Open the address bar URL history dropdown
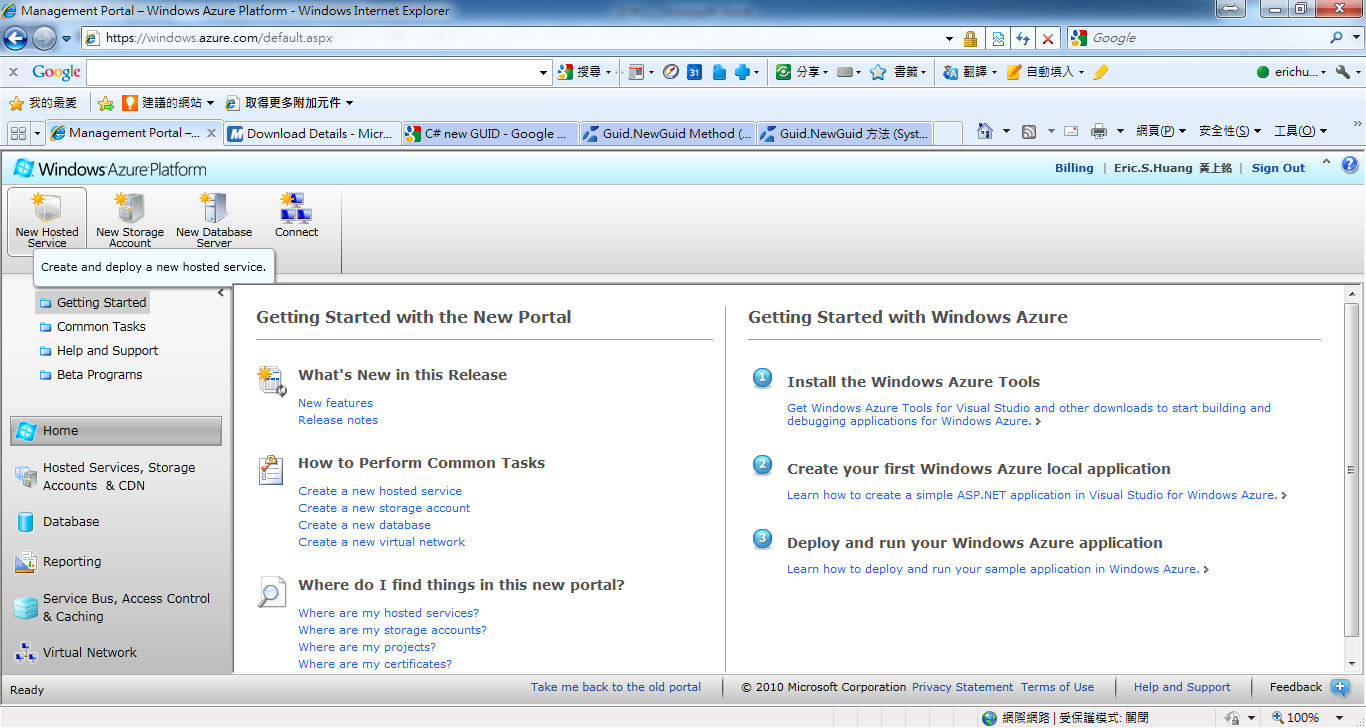Image resolution: width=1366 pixels, height=728 pixels. 950,39
